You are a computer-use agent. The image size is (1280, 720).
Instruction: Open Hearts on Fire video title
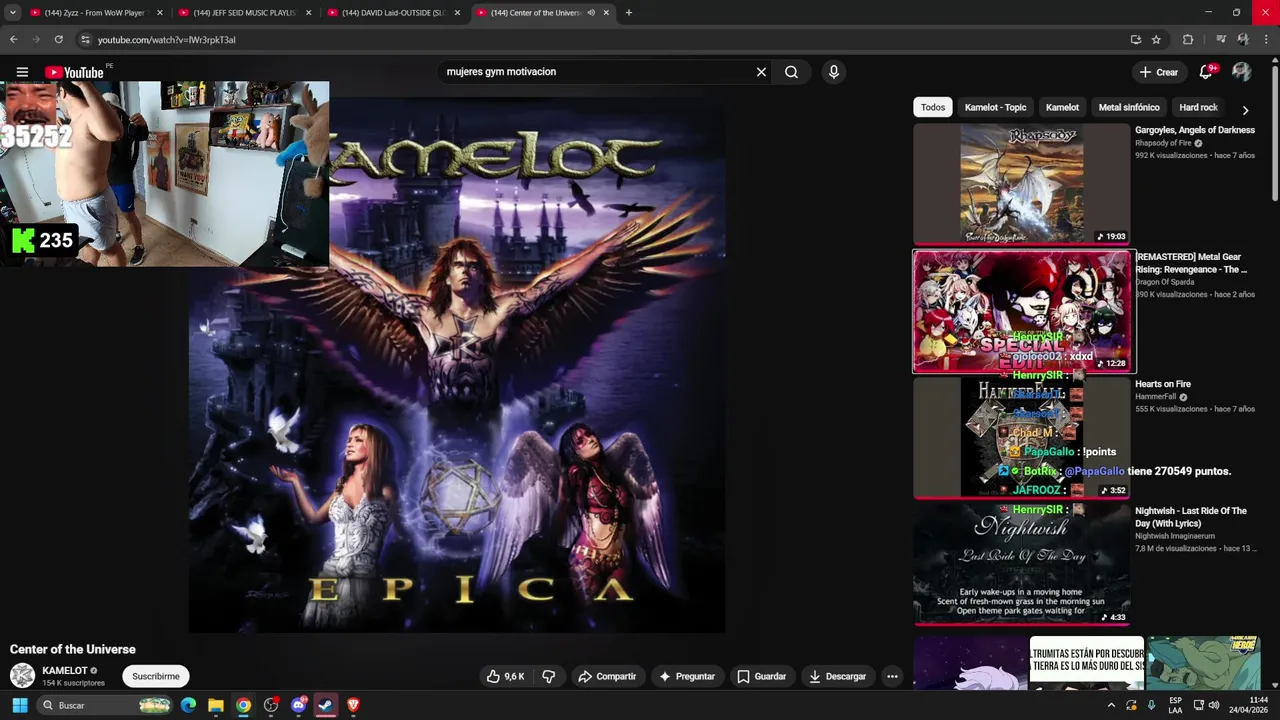tap(1163, 384)
